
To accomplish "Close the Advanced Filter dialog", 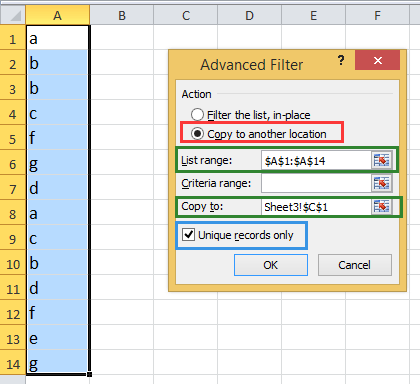I will (377, 60).
